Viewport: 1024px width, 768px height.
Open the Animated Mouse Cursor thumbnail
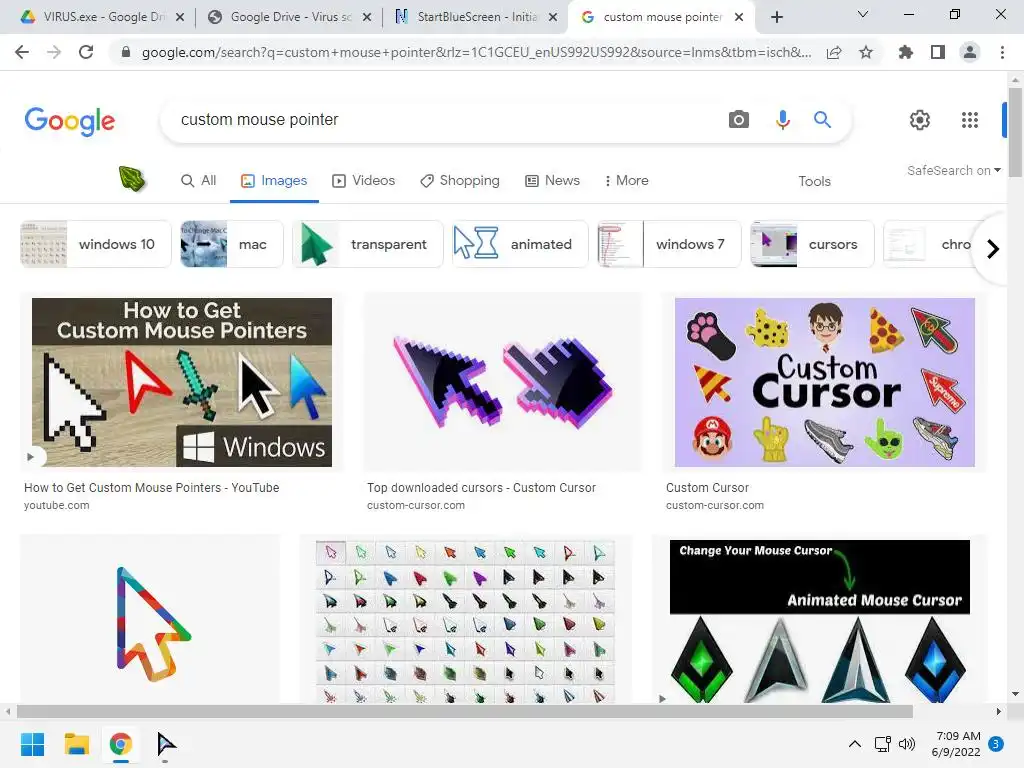pyautogui.click(x=820, y=621)
